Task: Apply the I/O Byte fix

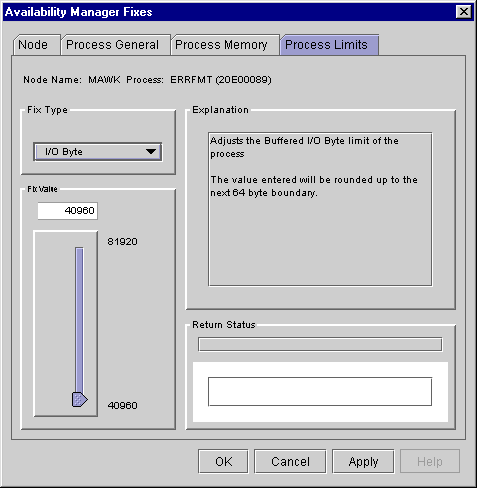Action: point(363,461)
